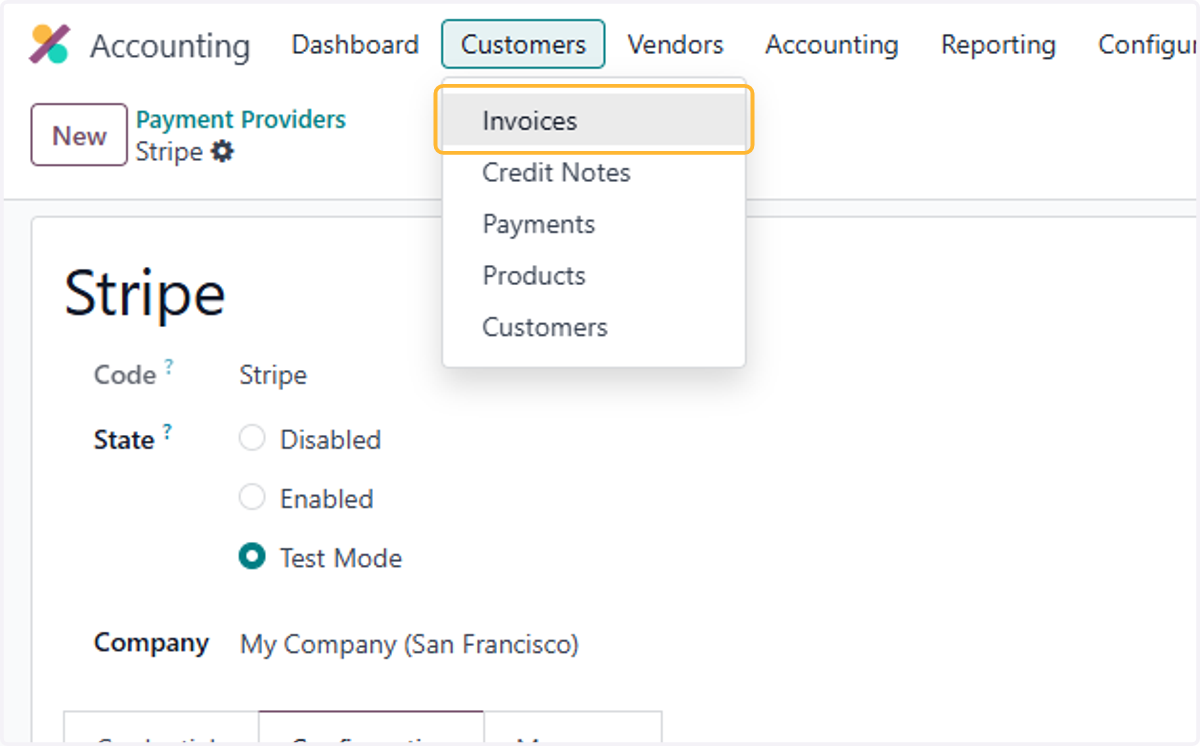Open the Stripe gear actions icon
The height and width of the screenshot is (746, 1200).
click(x=222, y=152)
